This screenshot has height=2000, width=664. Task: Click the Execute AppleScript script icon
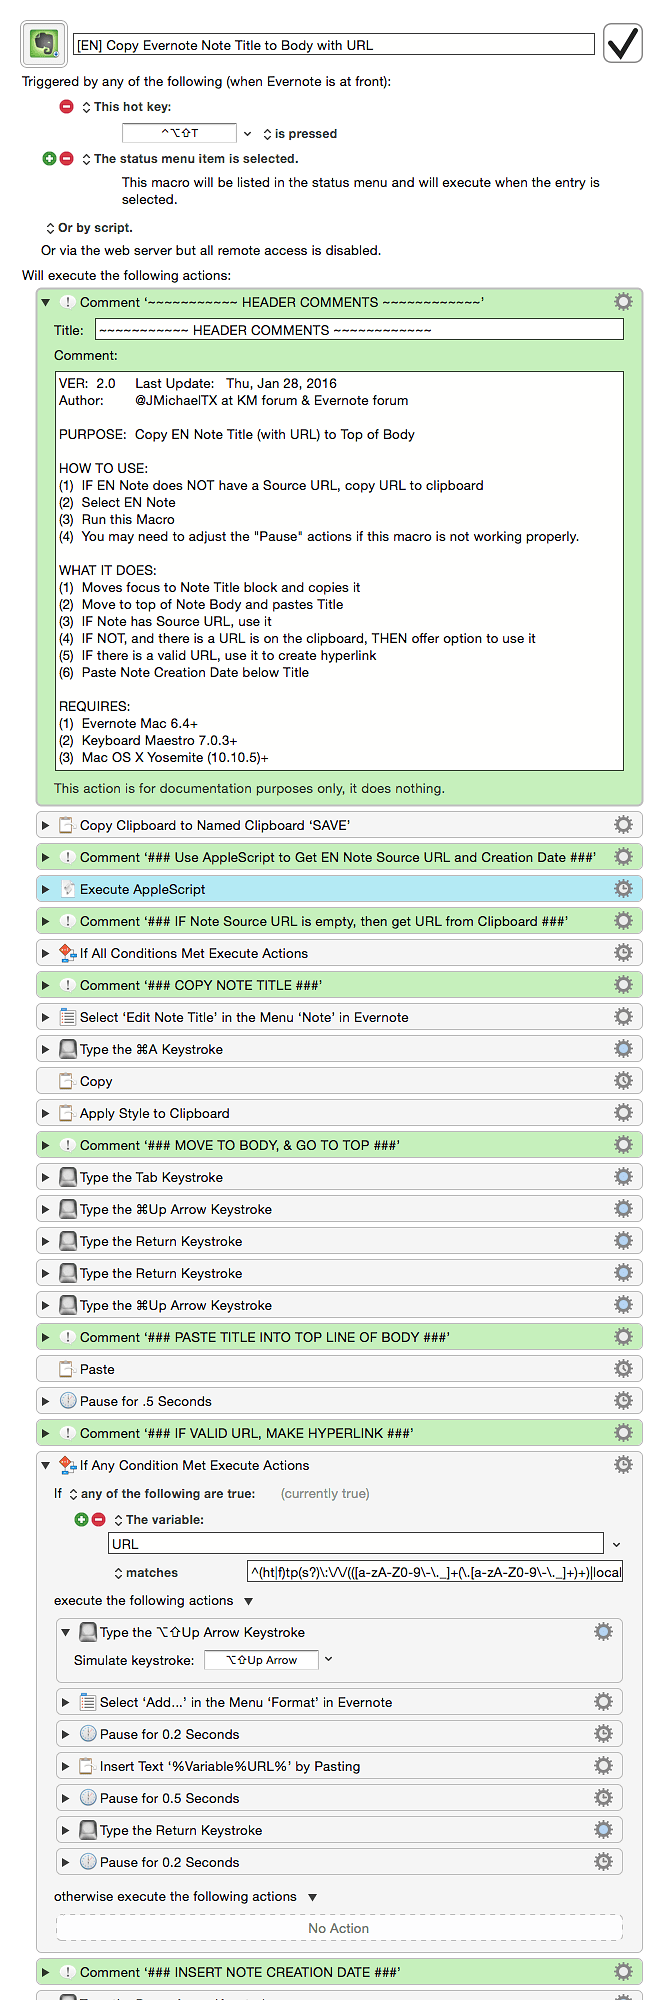(x=68, y=889)
